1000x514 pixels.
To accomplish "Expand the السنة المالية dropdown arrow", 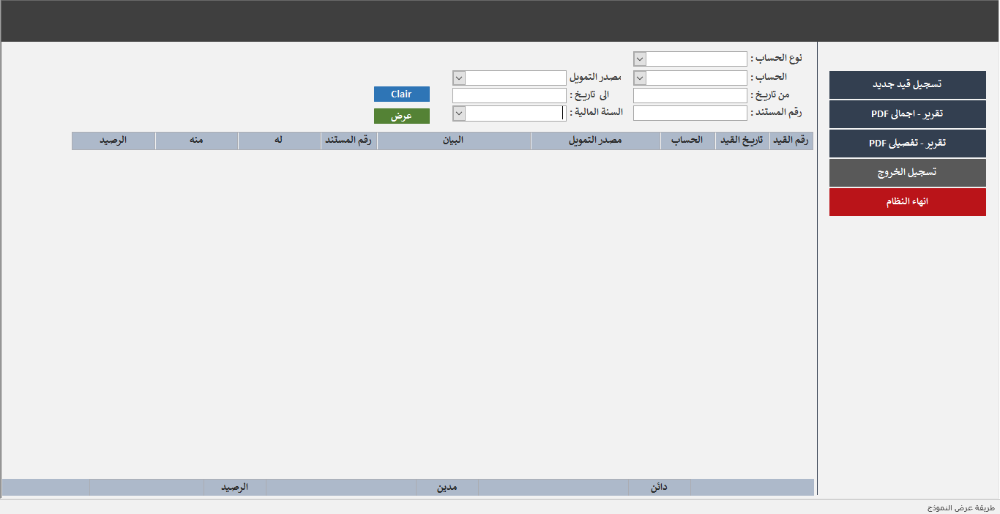I will point(459,114).
